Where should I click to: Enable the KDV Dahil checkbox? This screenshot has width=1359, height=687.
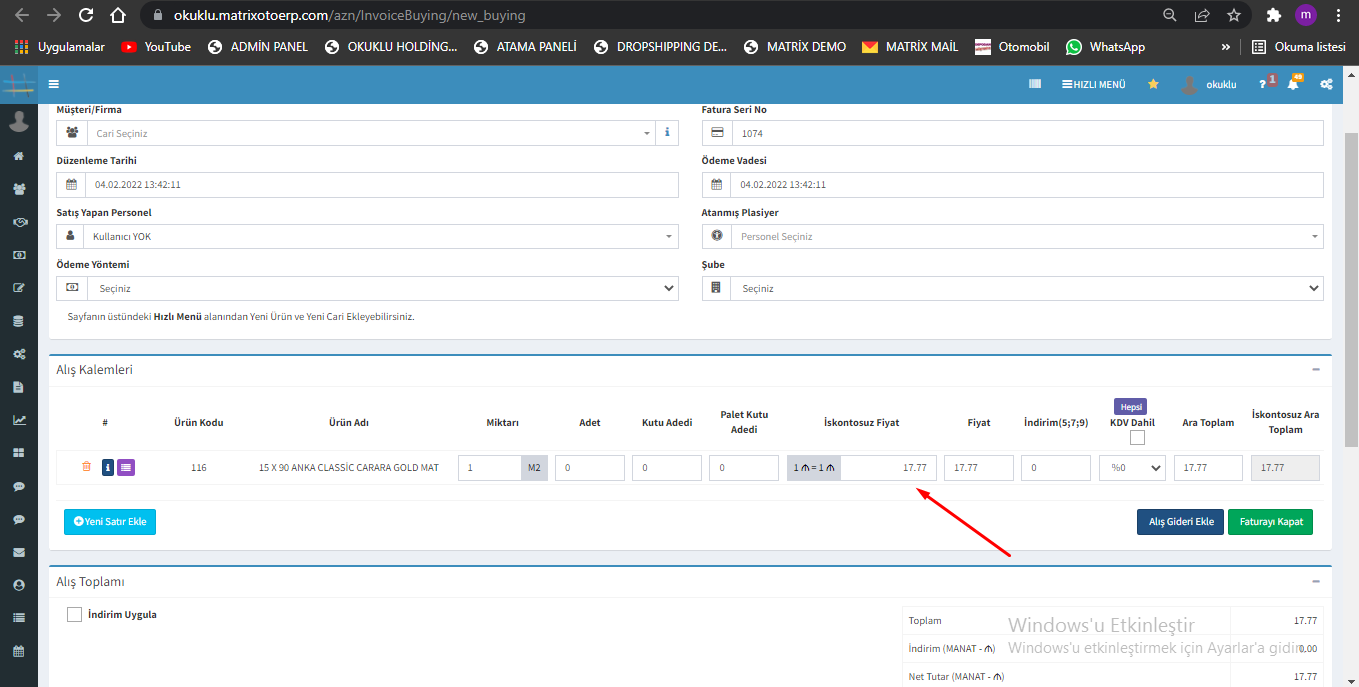point(1137,438)
